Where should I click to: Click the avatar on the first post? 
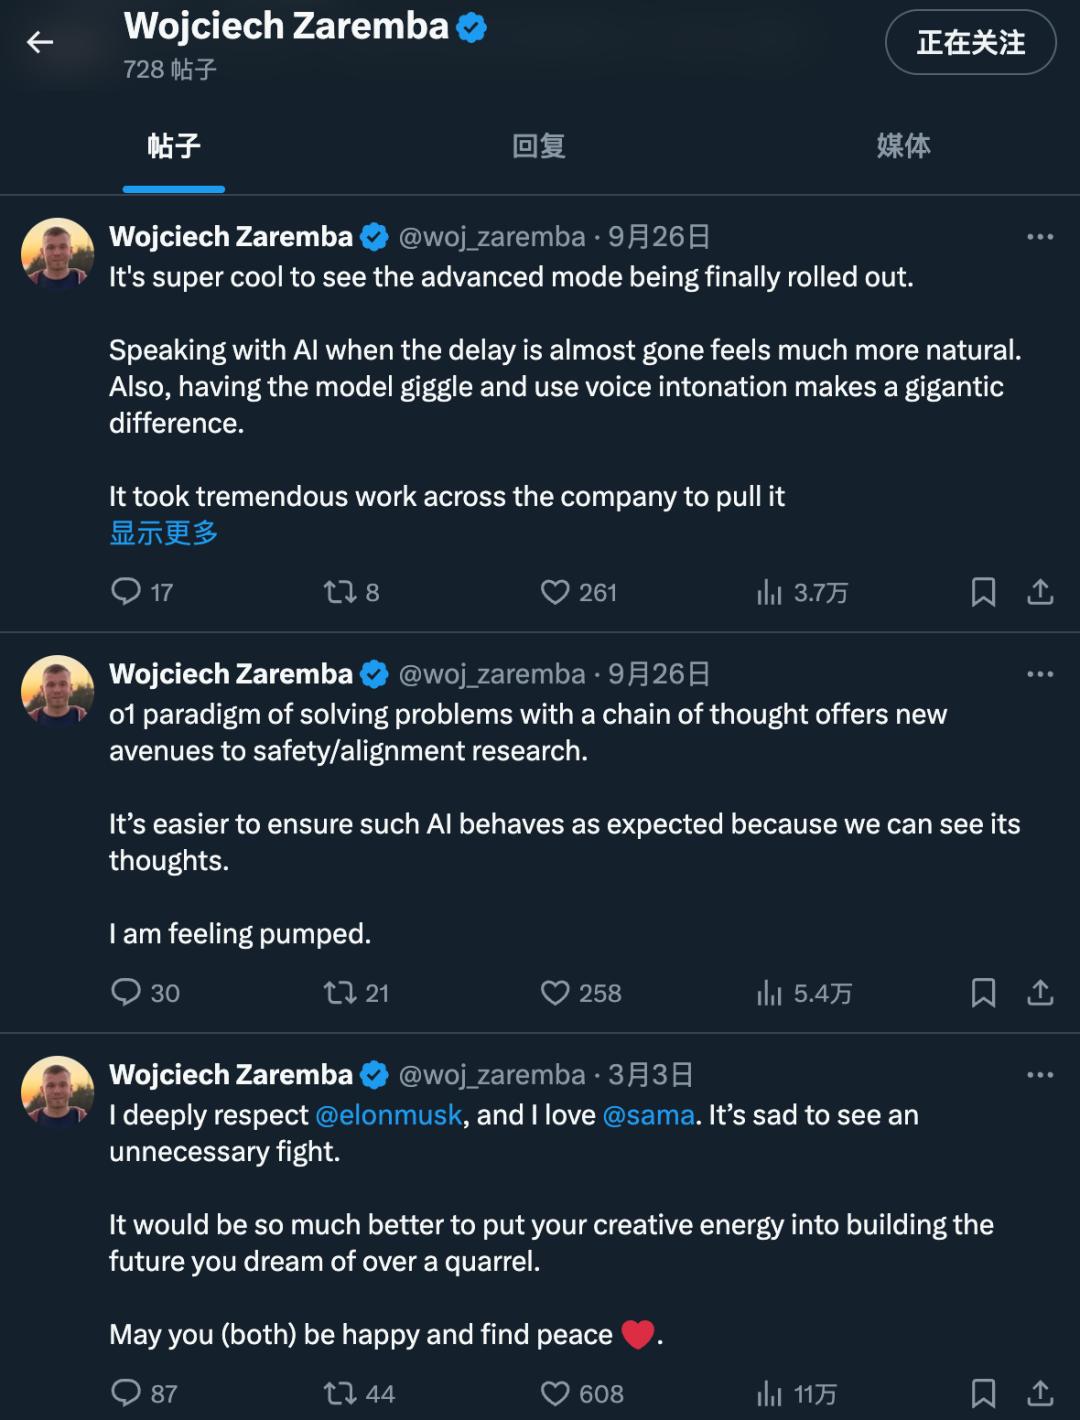tap(58, 254)
